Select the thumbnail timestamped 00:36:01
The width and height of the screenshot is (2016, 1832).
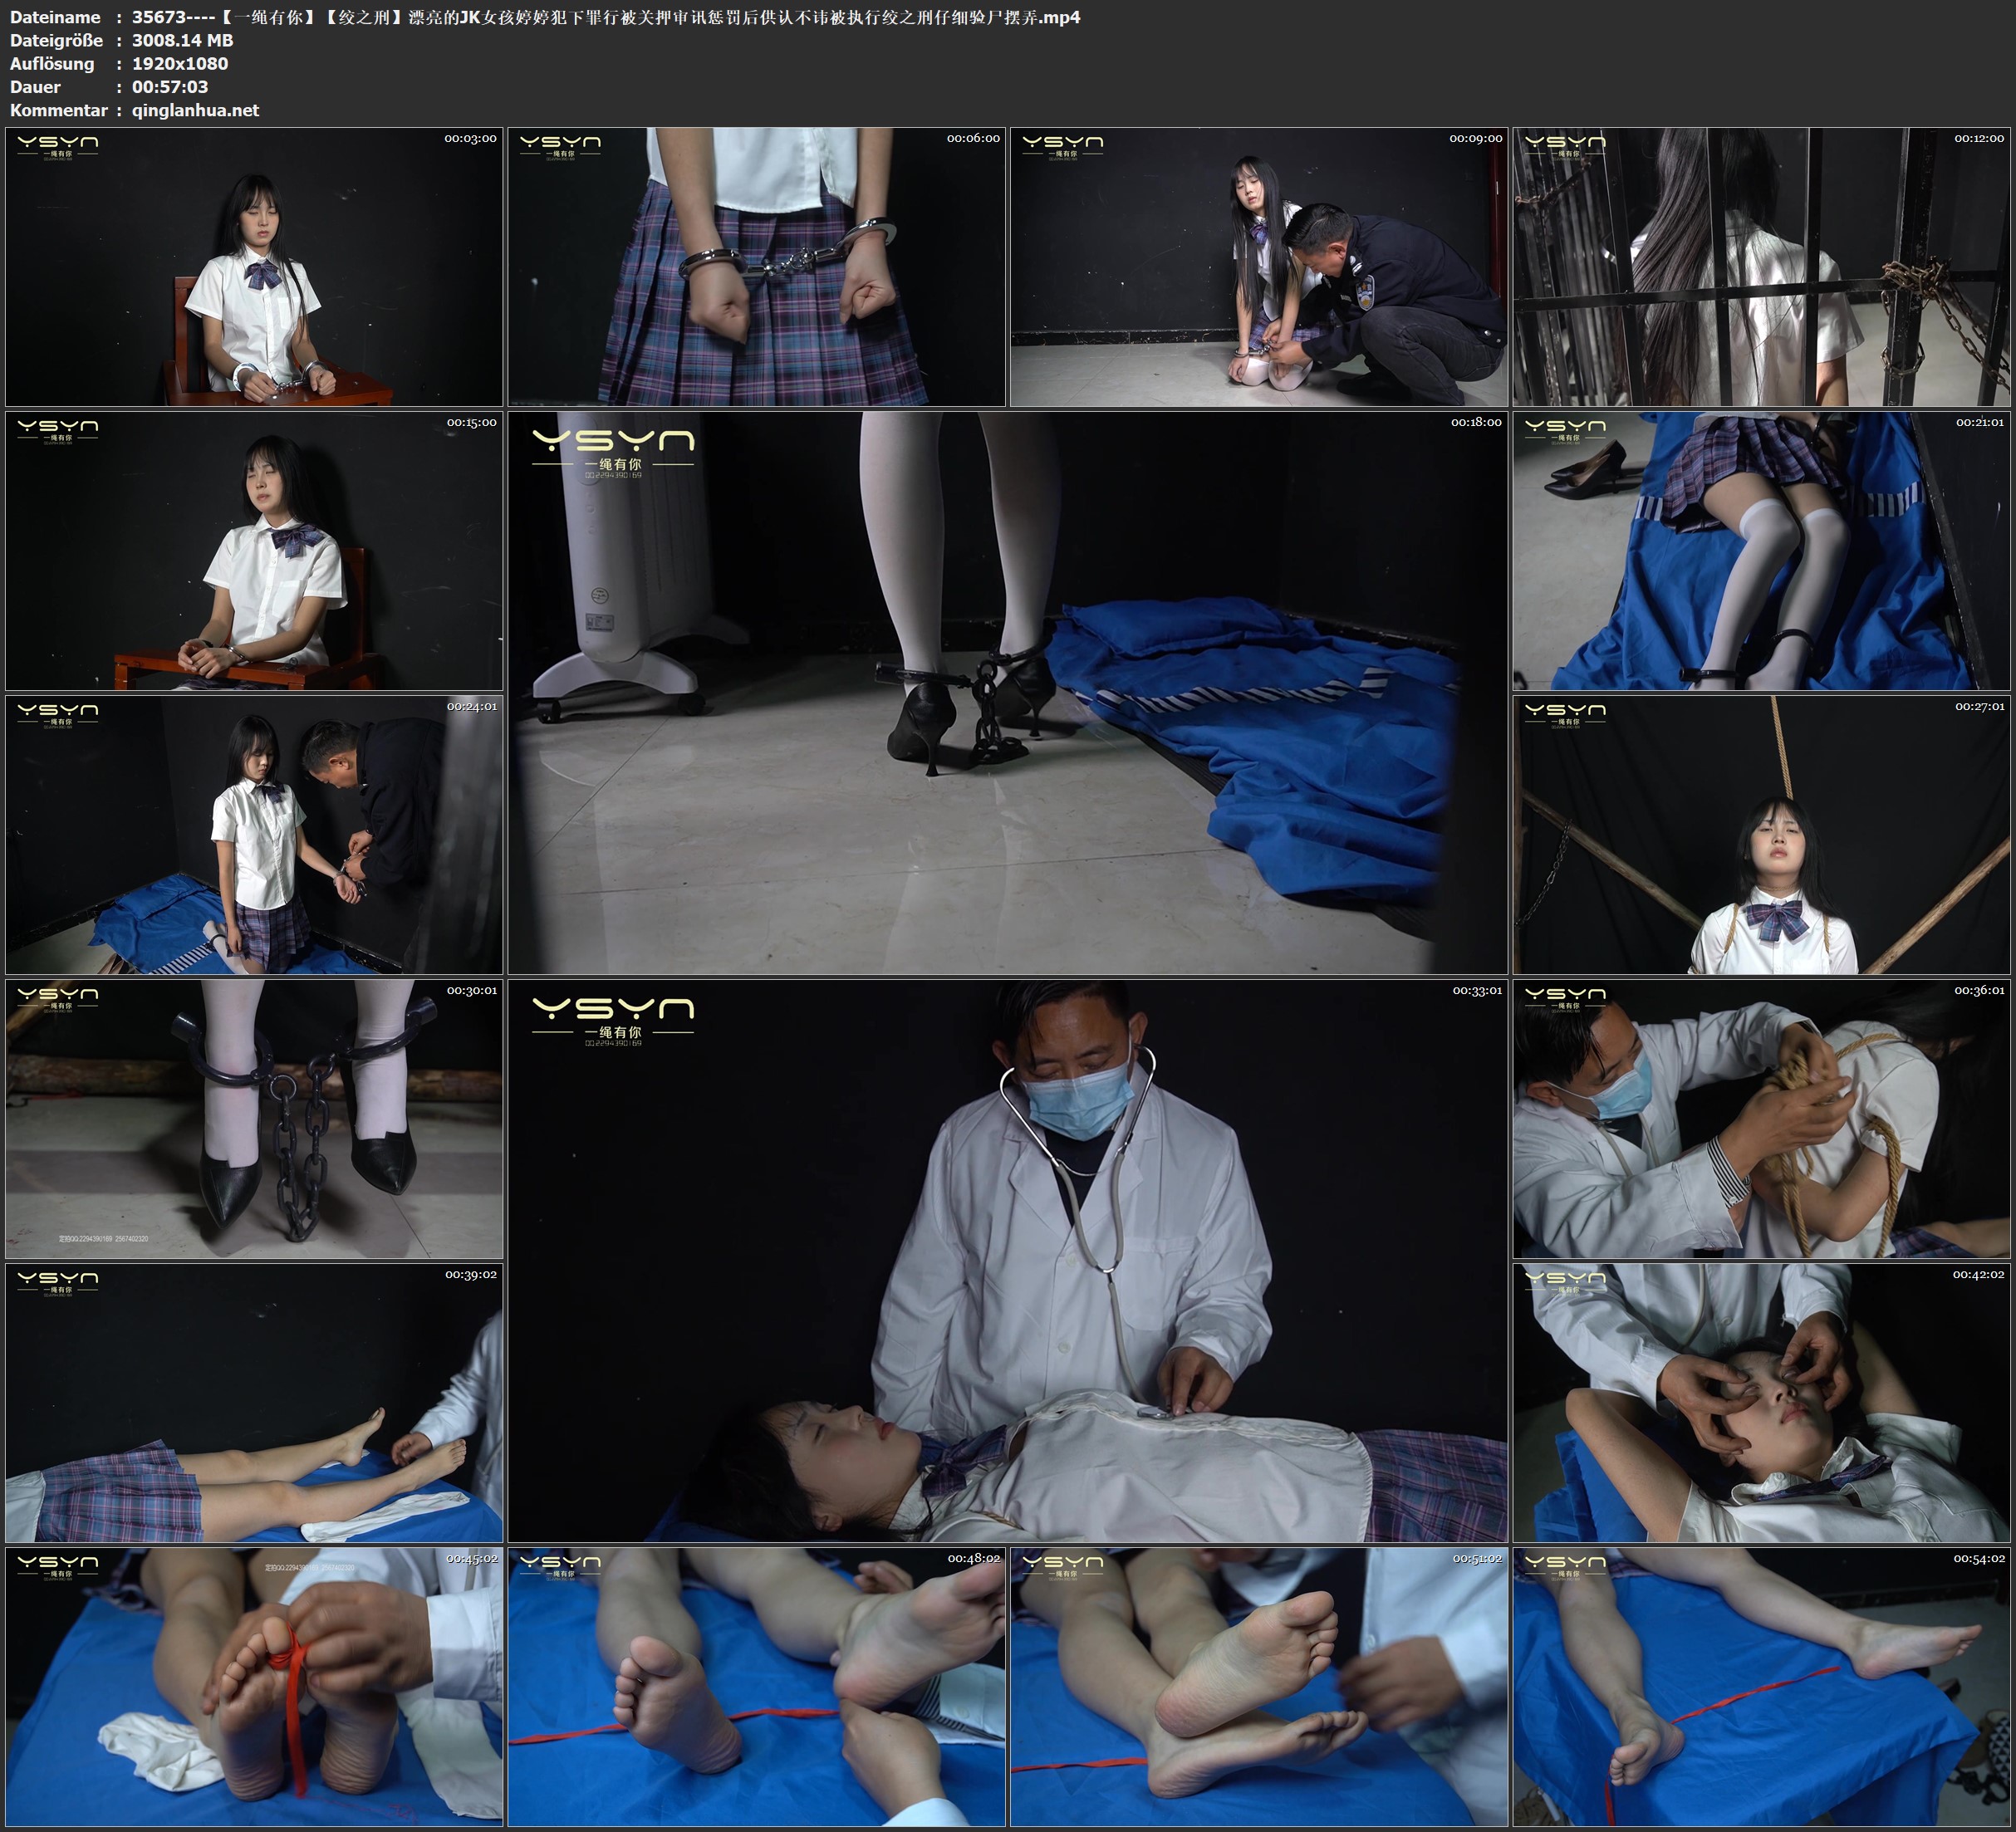(1762, 1119)
